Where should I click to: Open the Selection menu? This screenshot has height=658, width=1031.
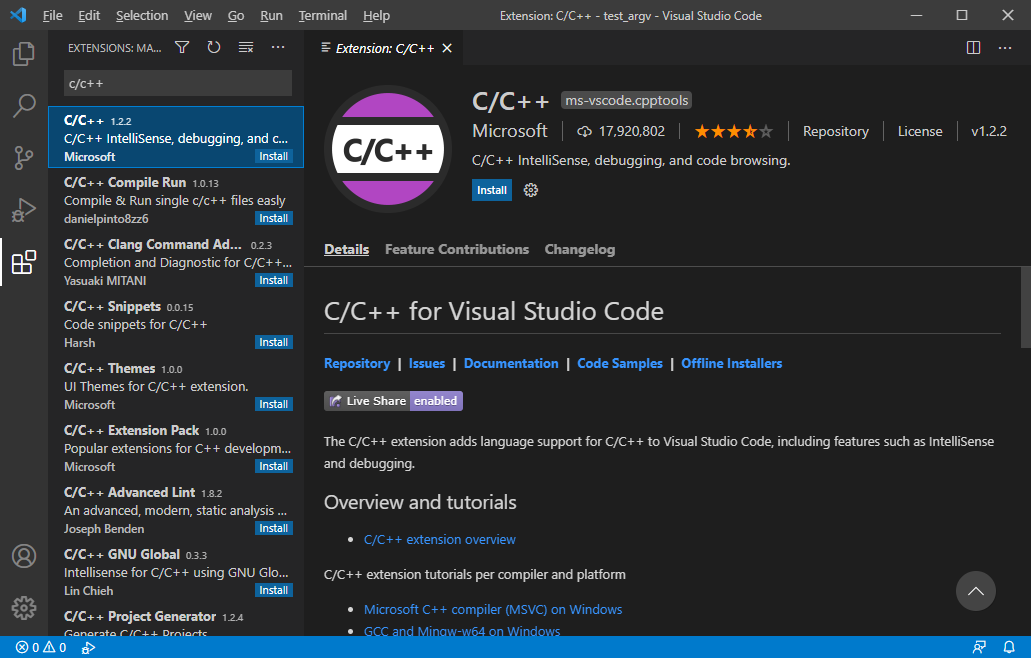[x=142, y=15]
